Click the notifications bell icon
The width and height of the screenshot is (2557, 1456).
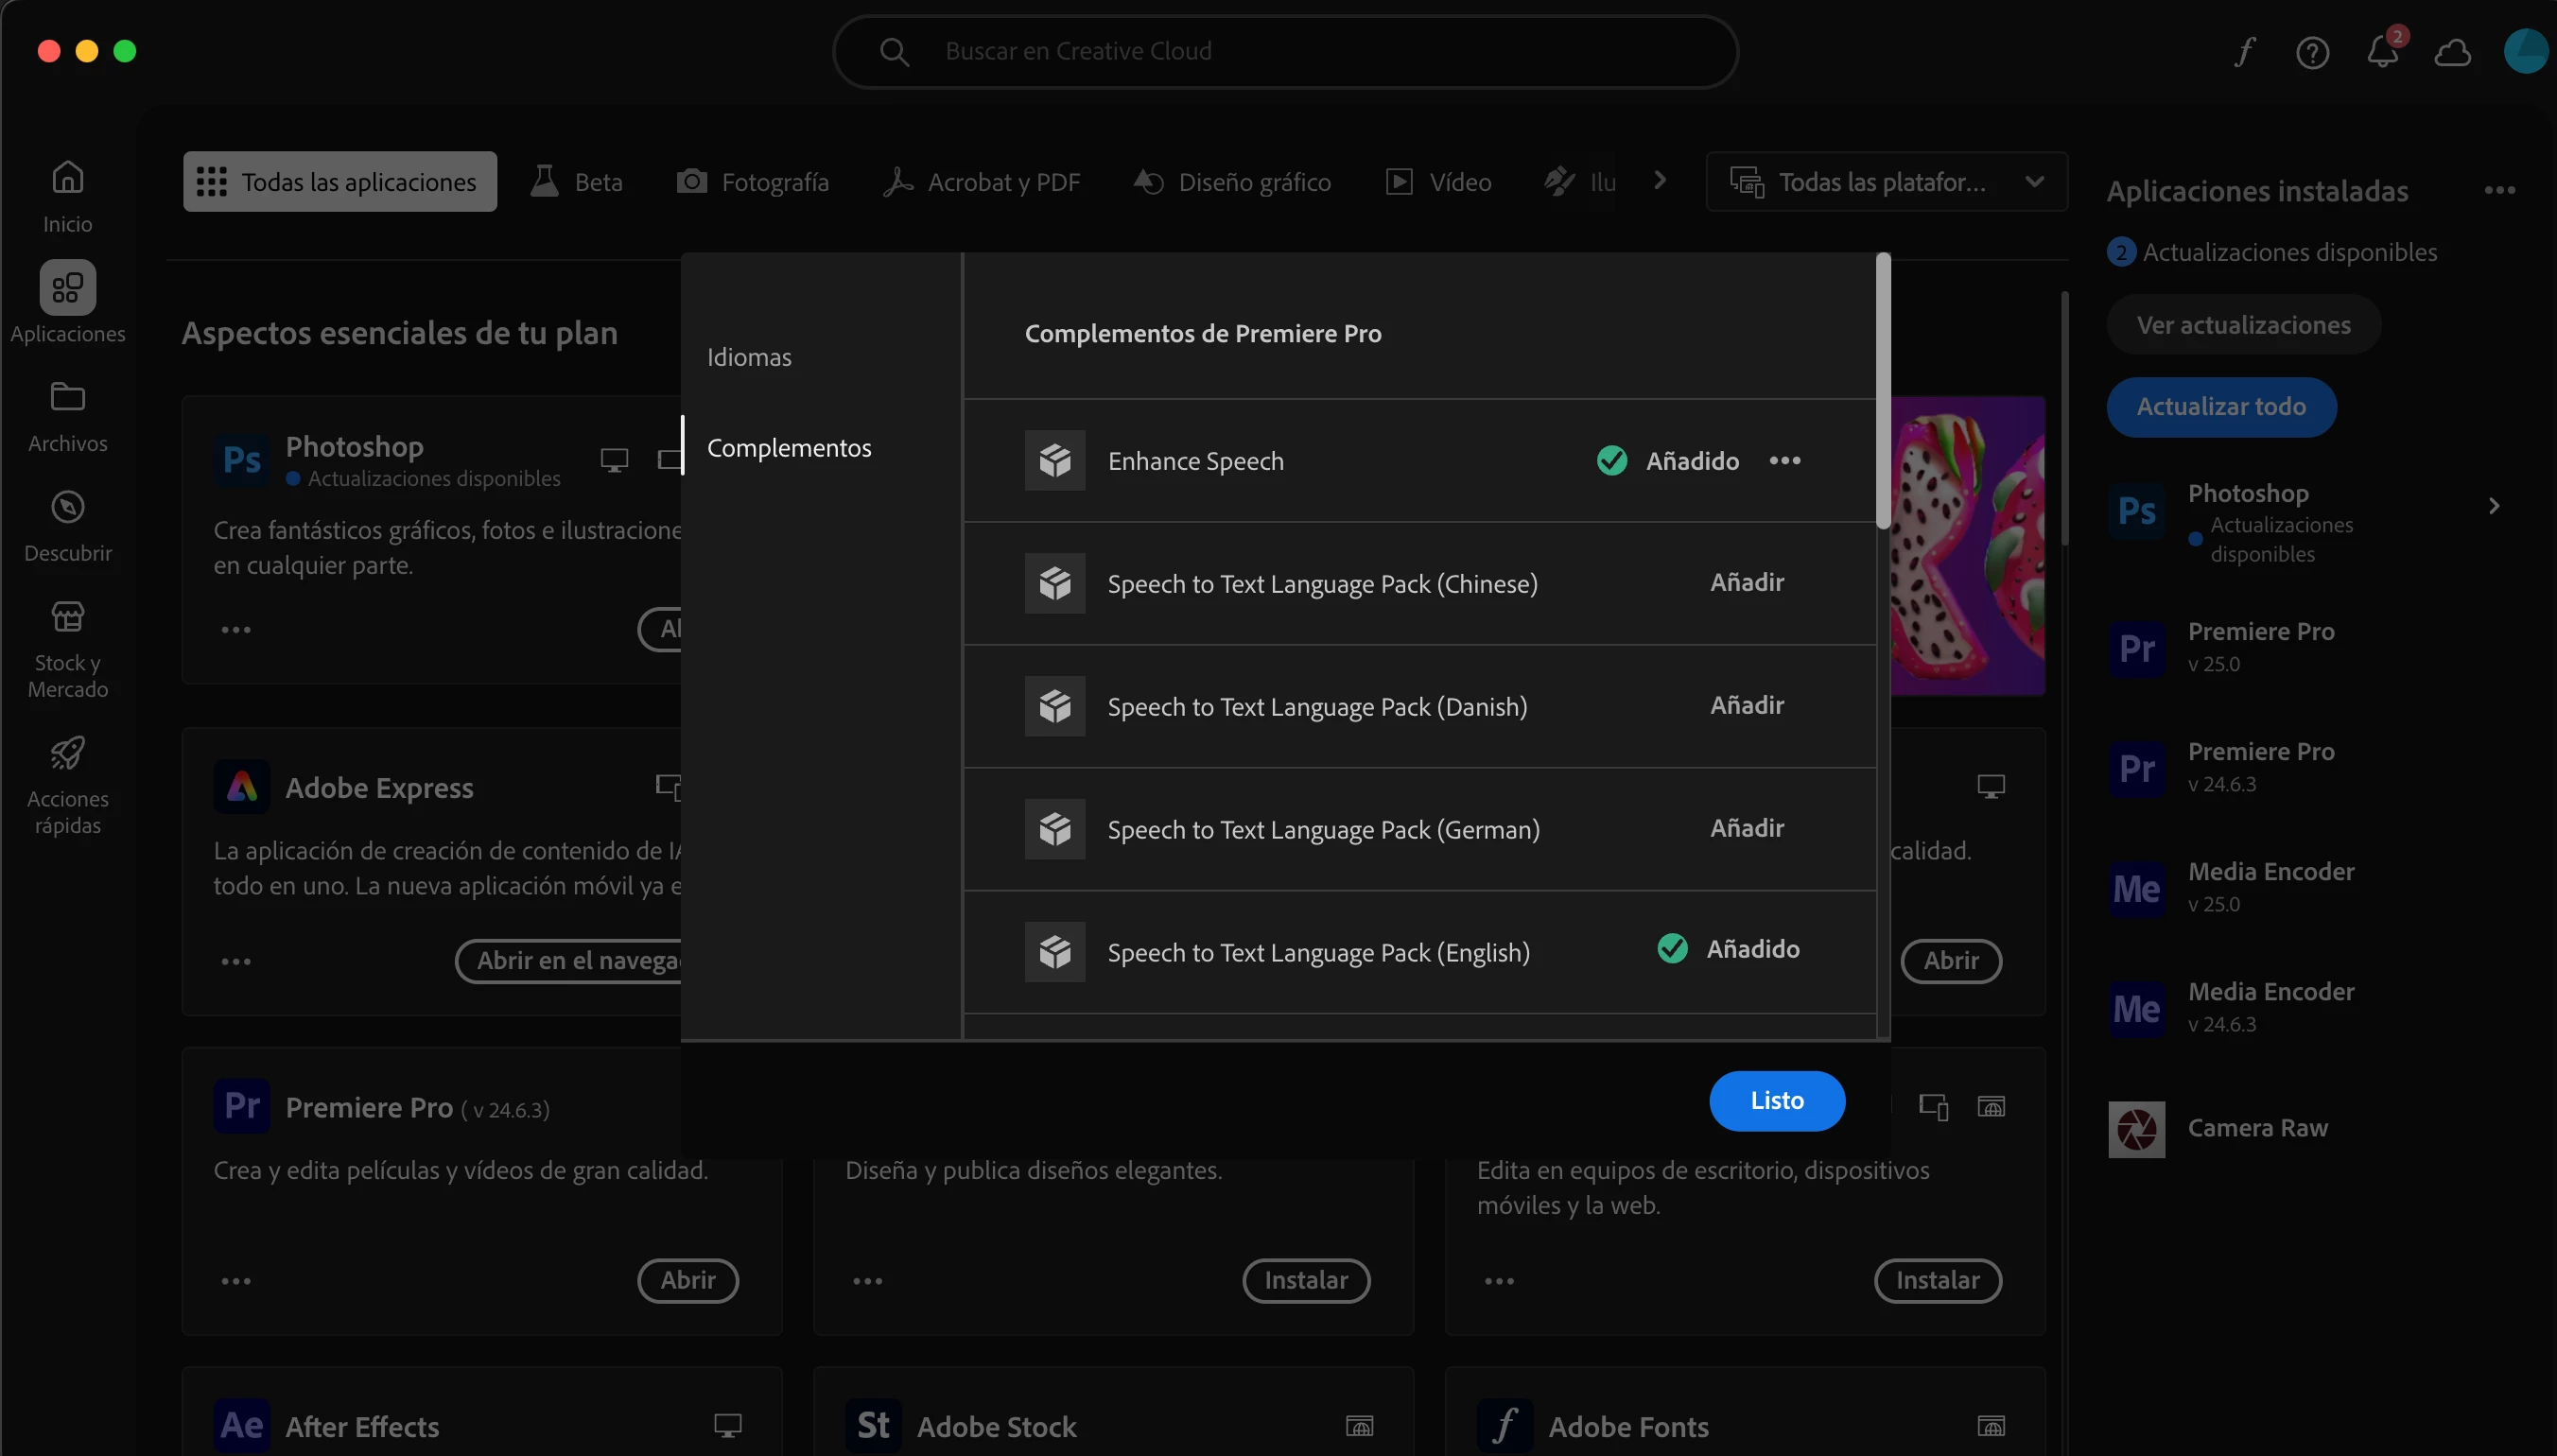coord(2382,52)
